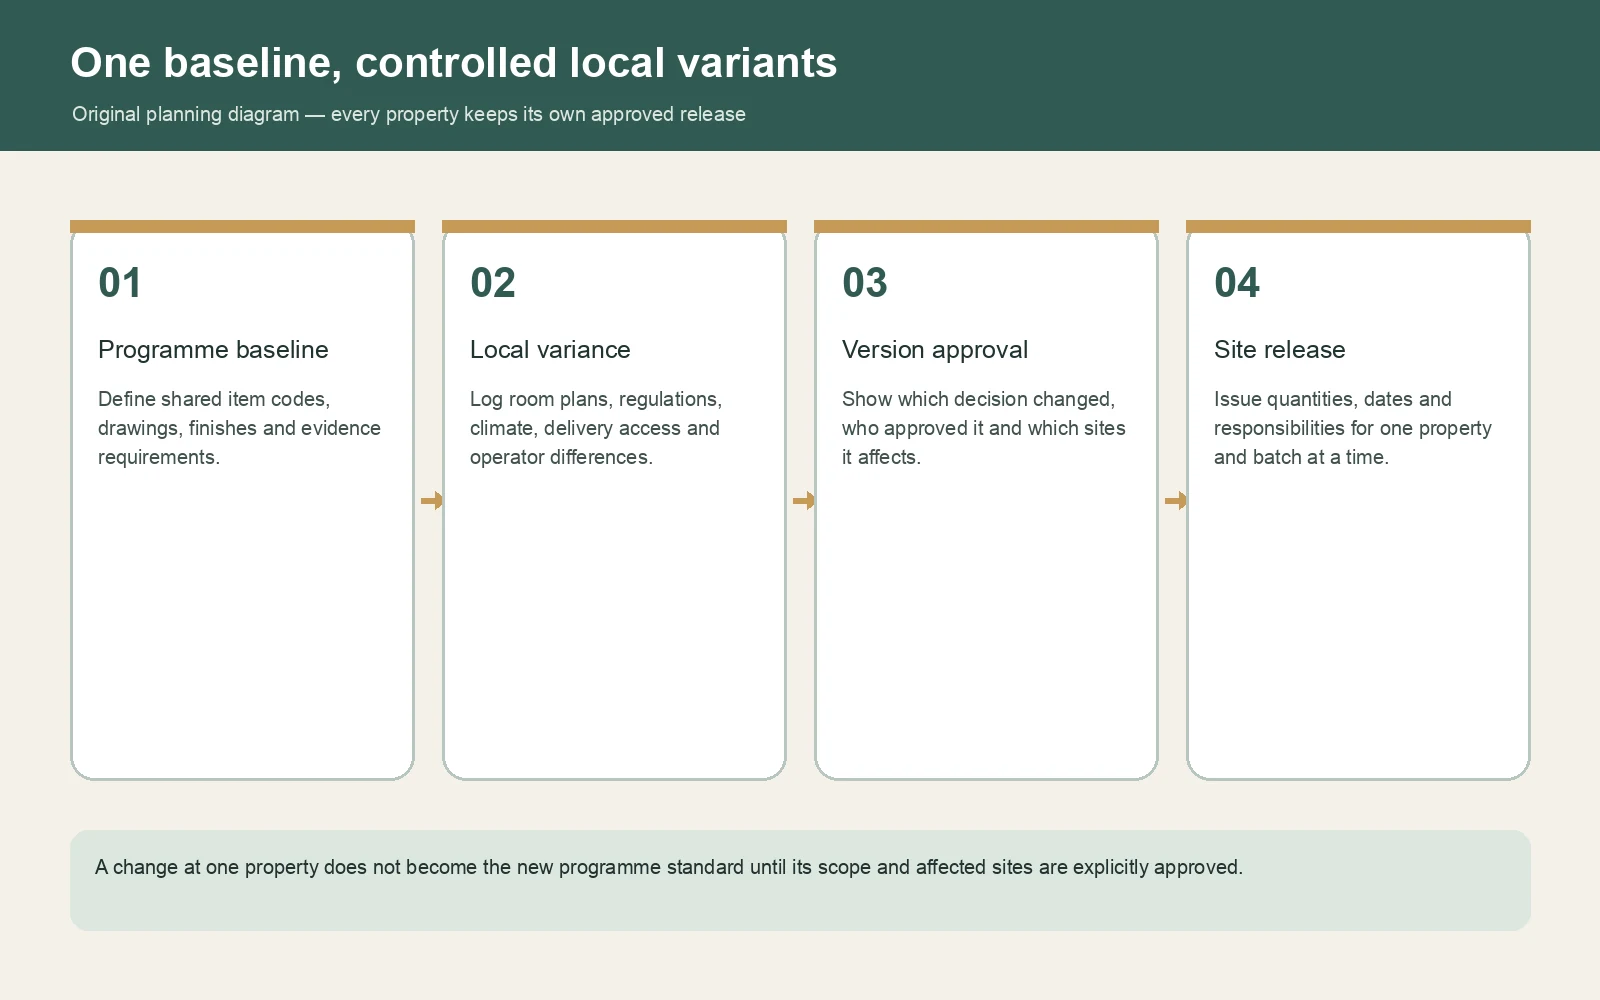Select the 'Programme baseline' heading
The height and width of the screenshot is (1000, 1600).
click(x=213, y=350)
